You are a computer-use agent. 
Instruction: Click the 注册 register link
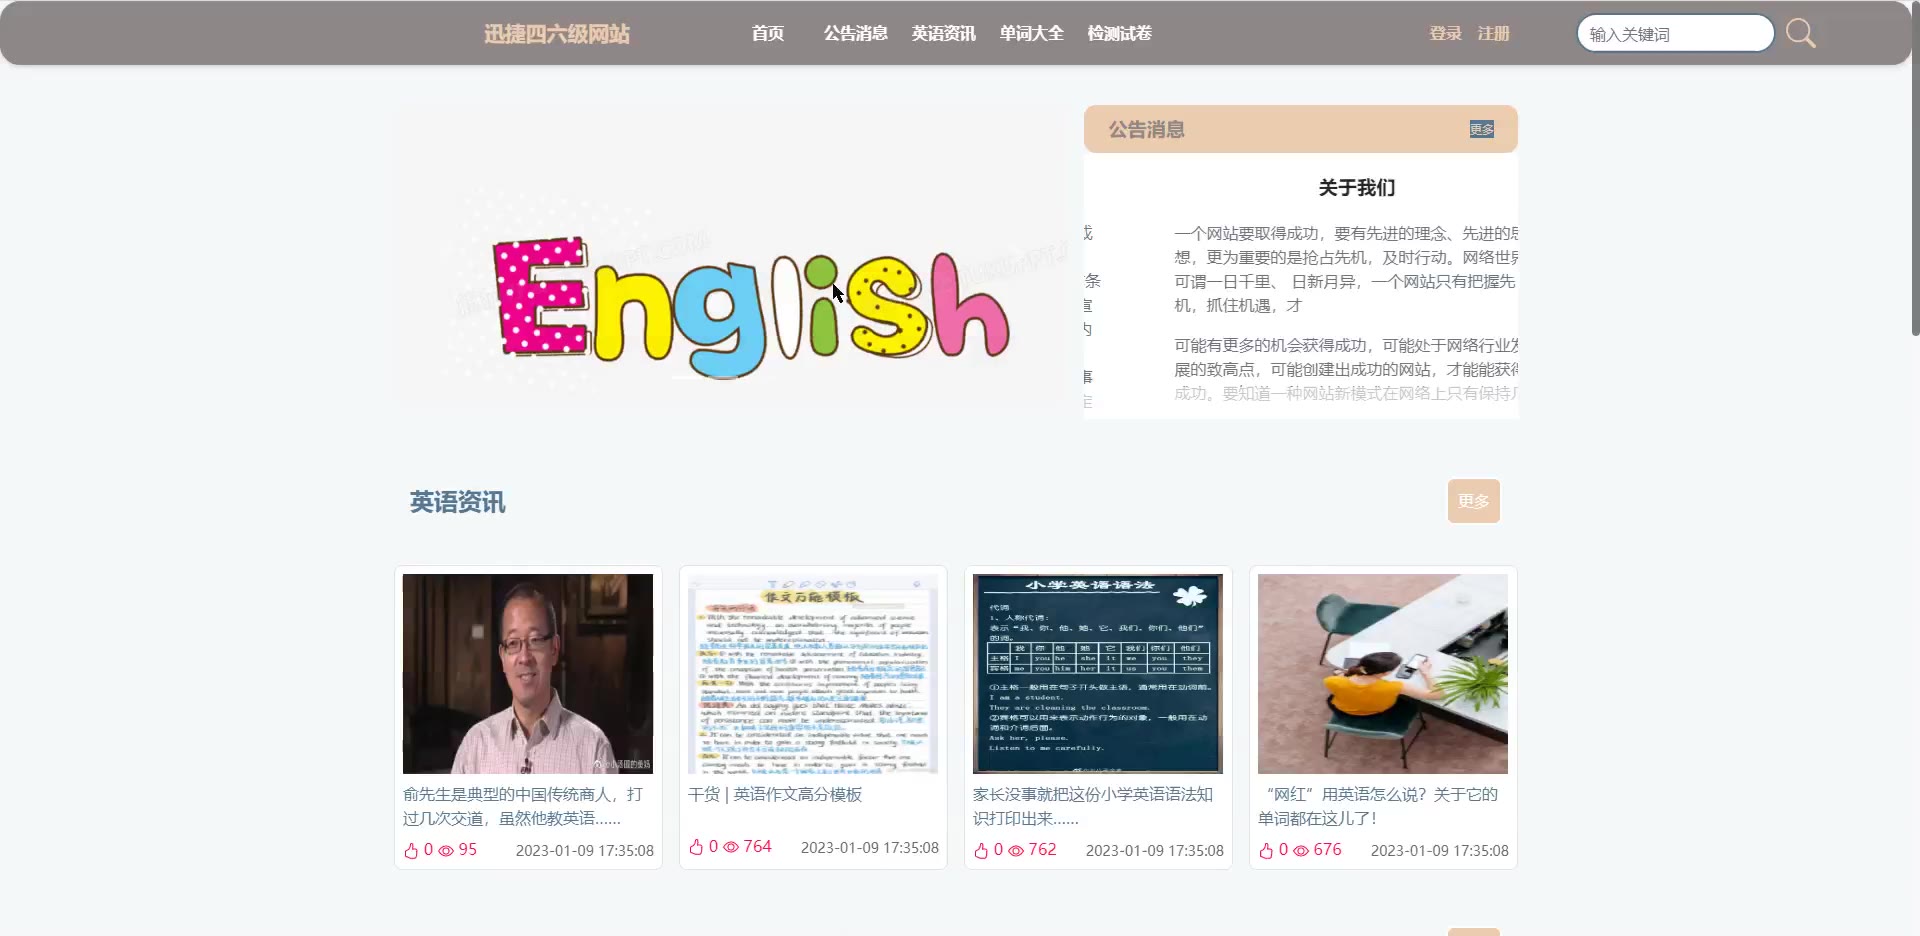(1494, 33)
